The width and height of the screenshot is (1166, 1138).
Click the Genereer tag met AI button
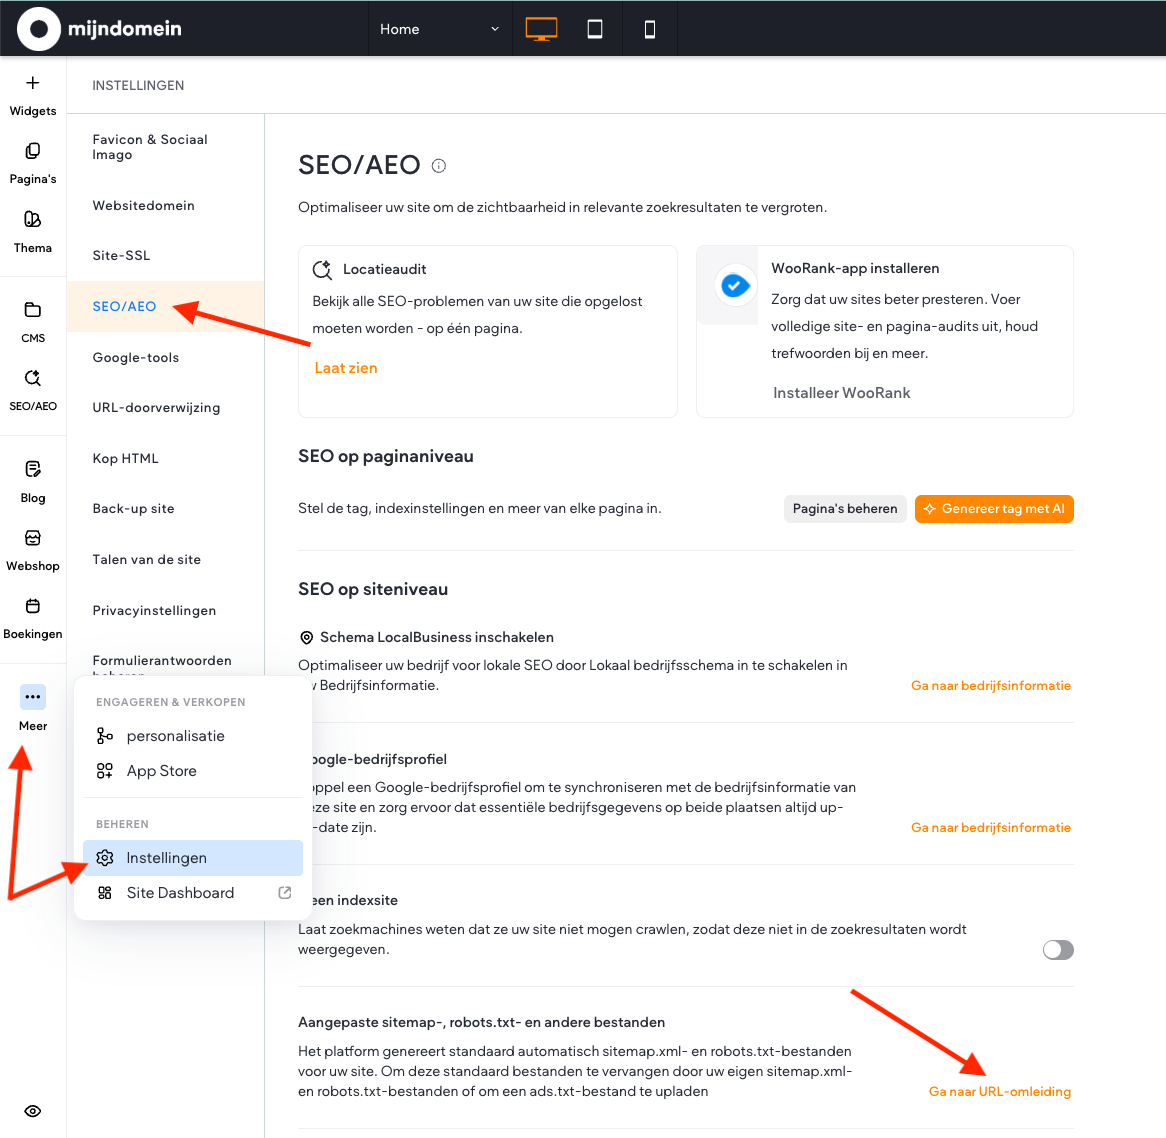[x=993, y=509]
